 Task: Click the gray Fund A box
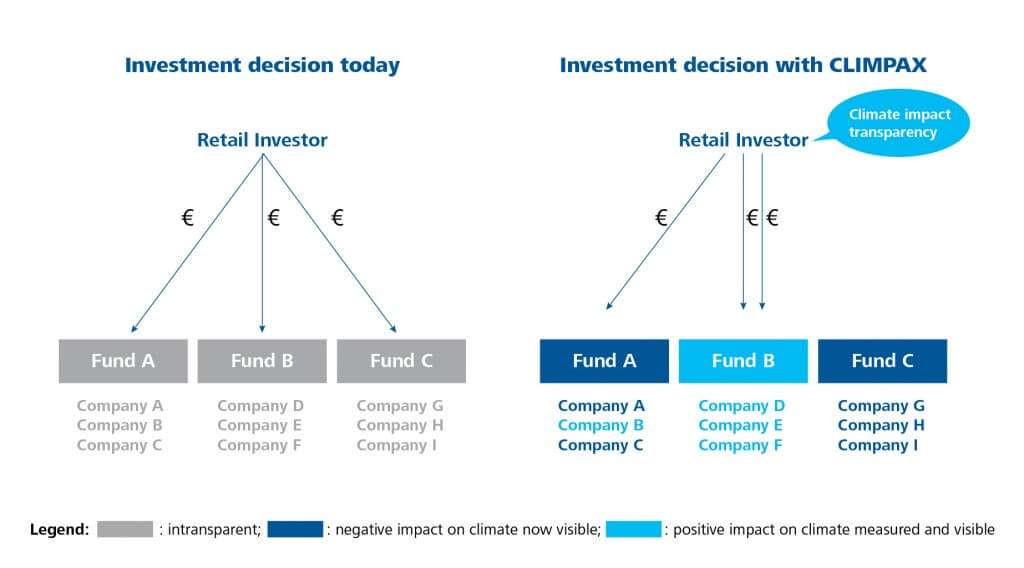(x=123, y=361)
